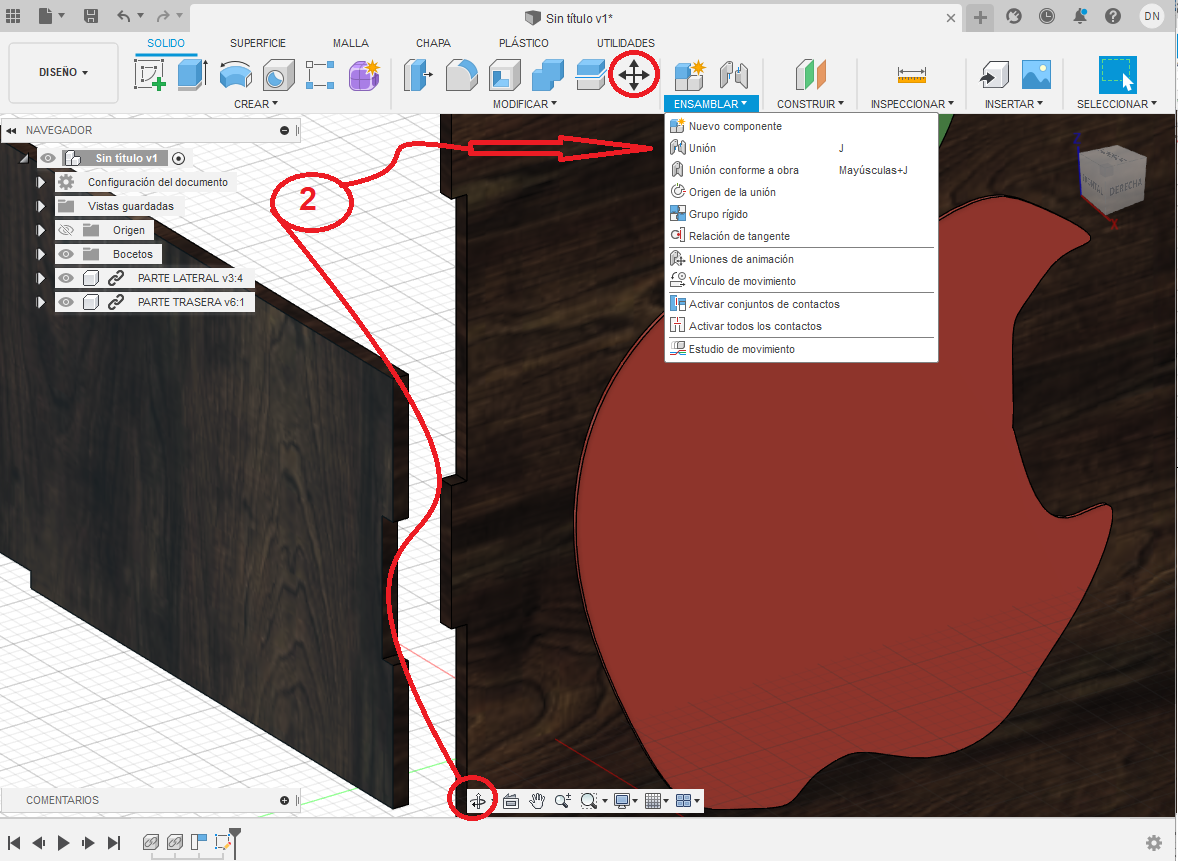Click the Joint toolbar icon
Screen dimensions: 1178x861
pos(733,75)
